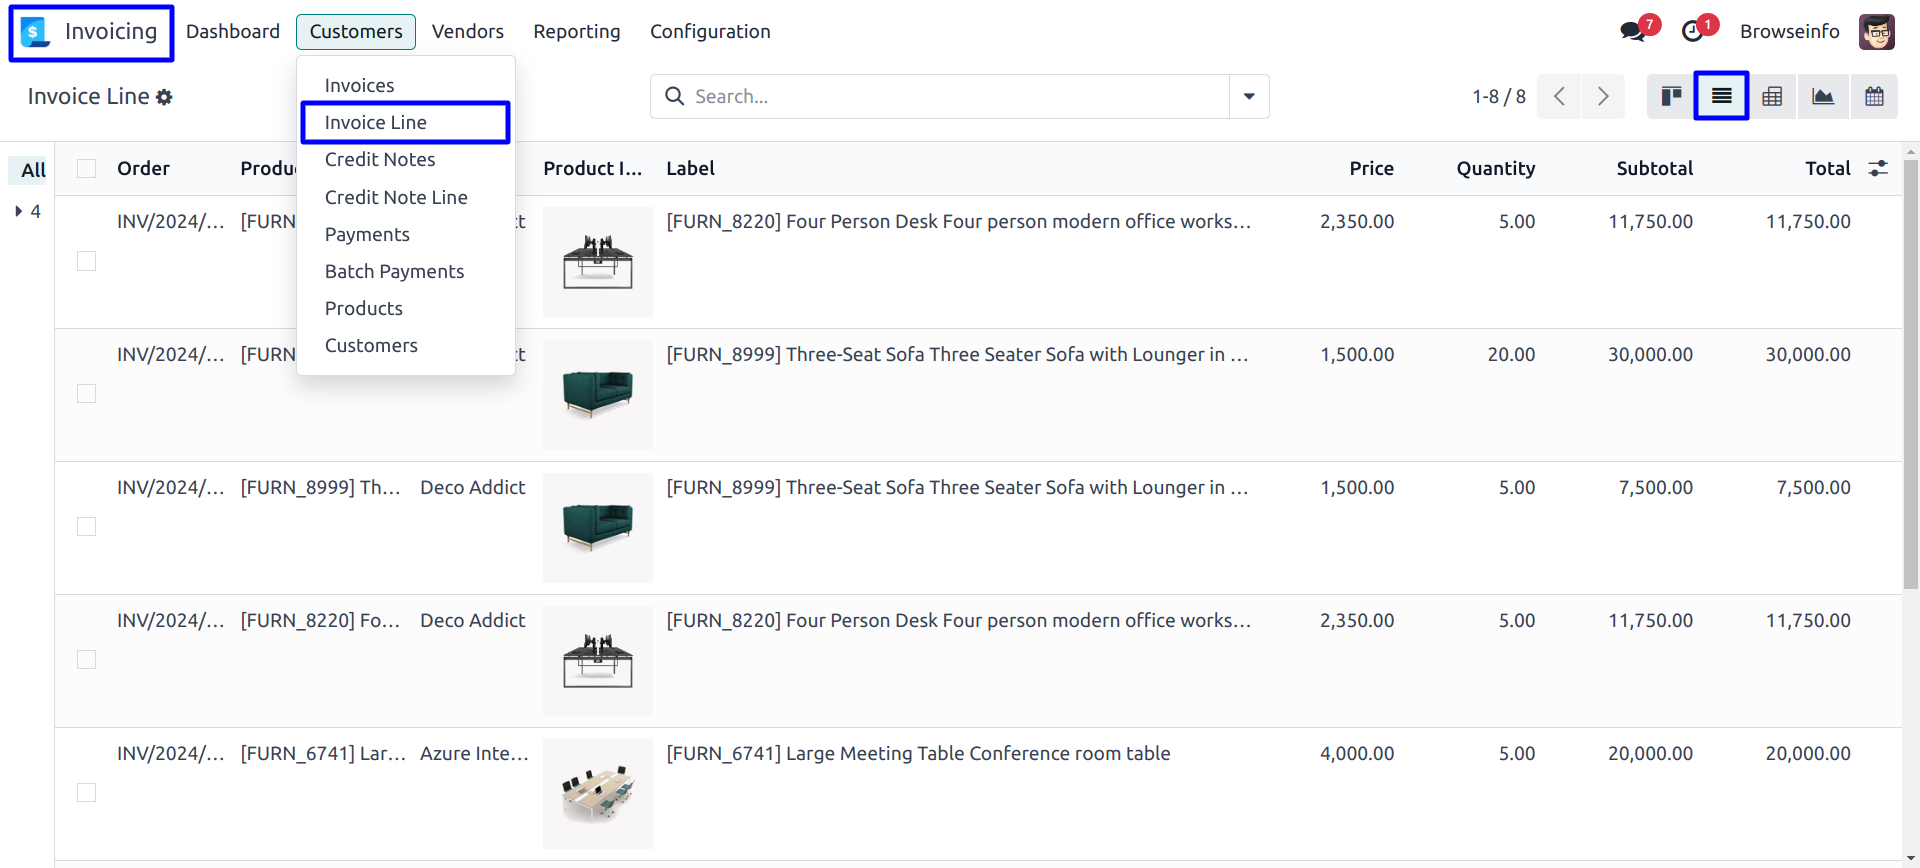Switch to Pivot table view
This screenshot has width=1920, height=868.
(x=1772, y=96)
